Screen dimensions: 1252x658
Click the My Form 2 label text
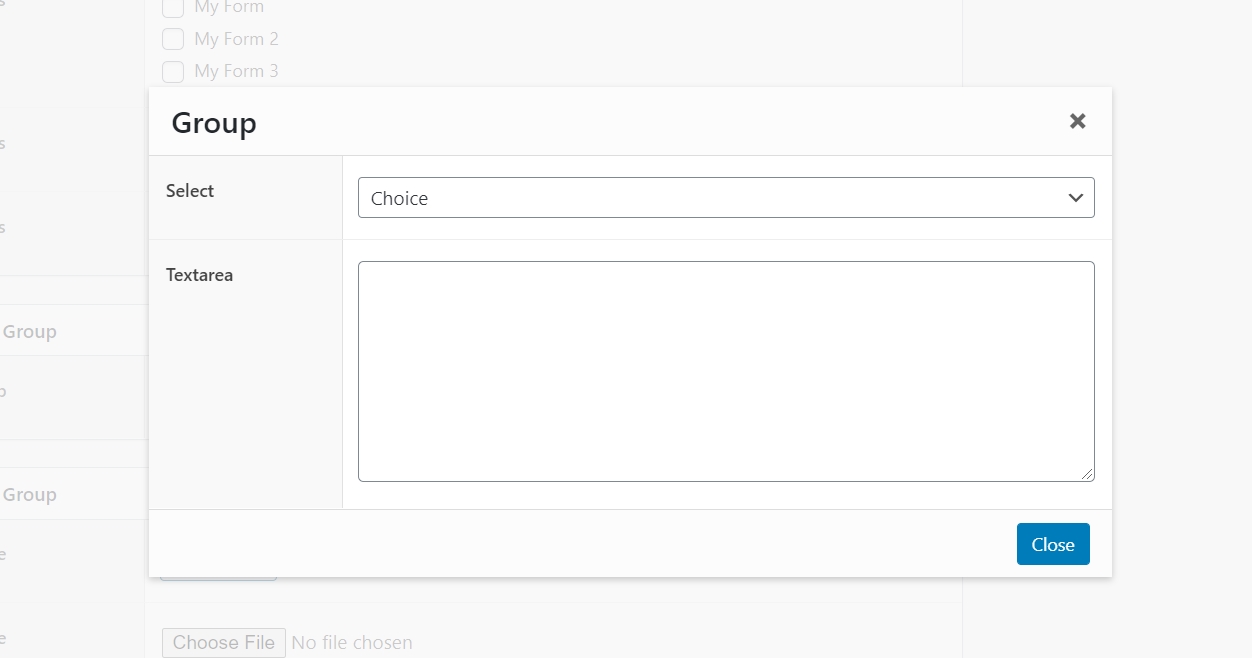coord(236,39)
